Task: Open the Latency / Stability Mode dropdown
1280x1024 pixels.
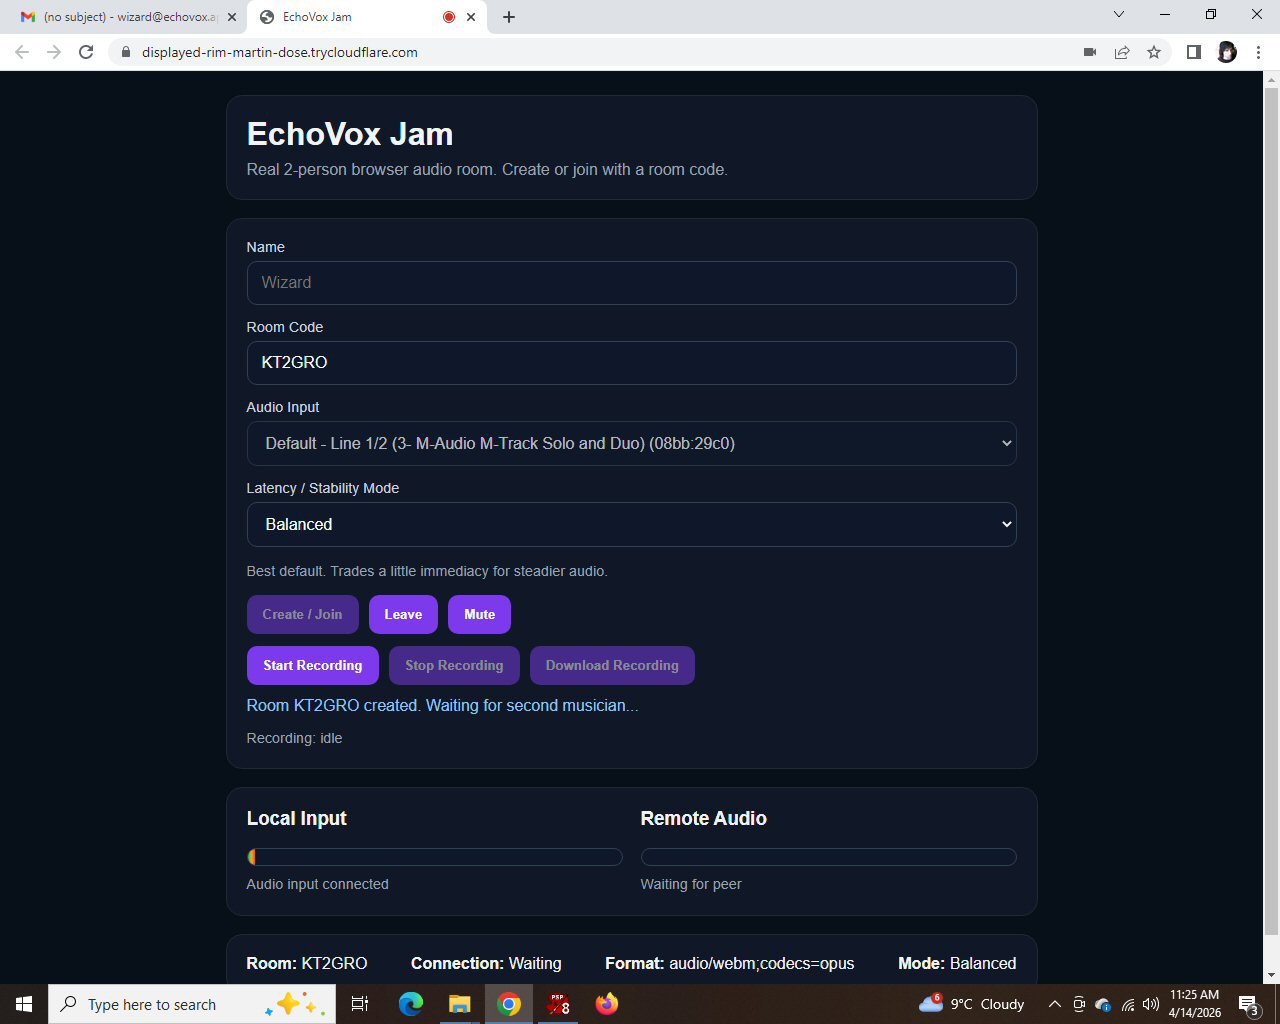Action: pos(631,524)
